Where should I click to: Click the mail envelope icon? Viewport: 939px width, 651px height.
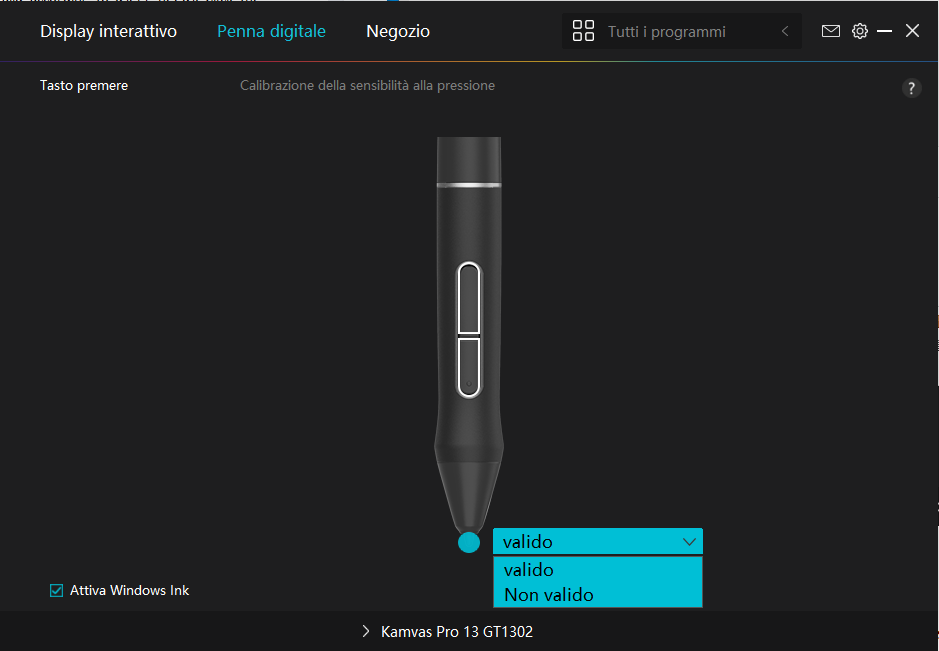[x=830, y=31]
